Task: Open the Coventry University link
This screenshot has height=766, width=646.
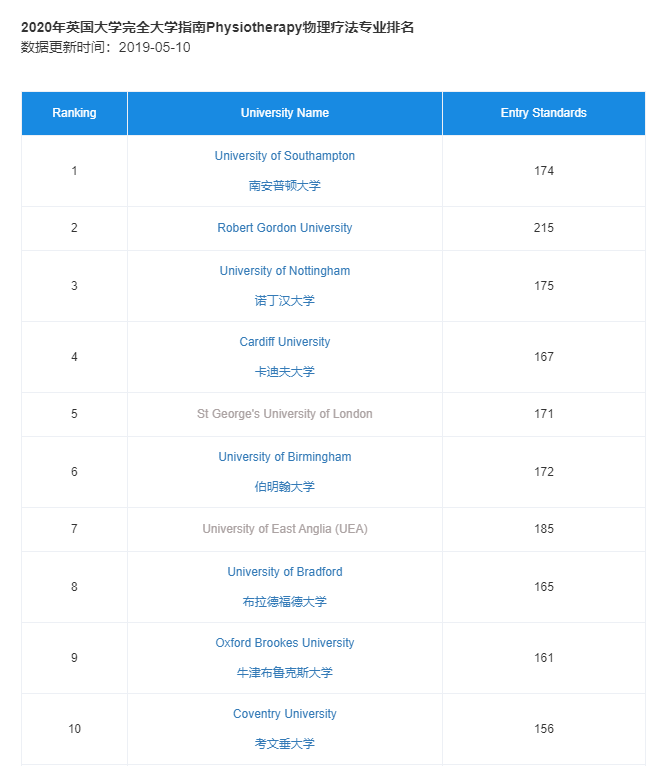Action: tap(284, 714)
